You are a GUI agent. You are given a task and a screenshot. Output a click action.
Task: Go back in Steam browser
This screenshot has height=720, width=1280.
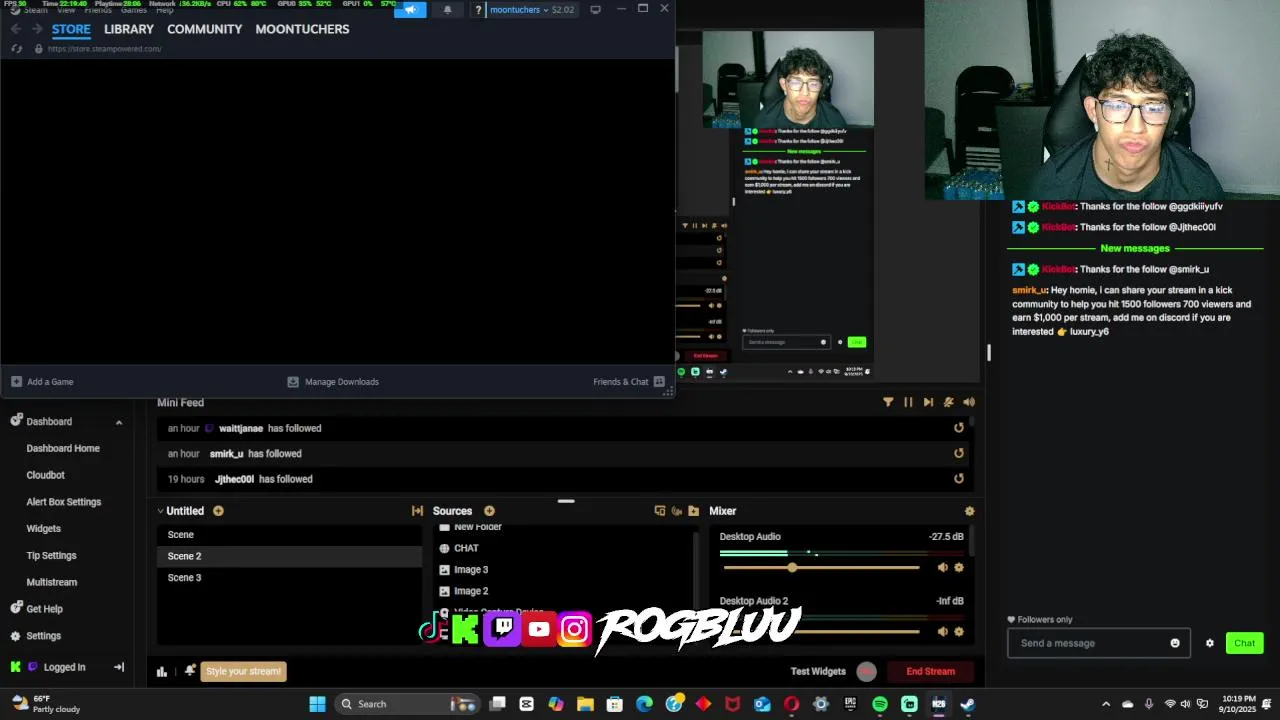[x=16, y=29]
